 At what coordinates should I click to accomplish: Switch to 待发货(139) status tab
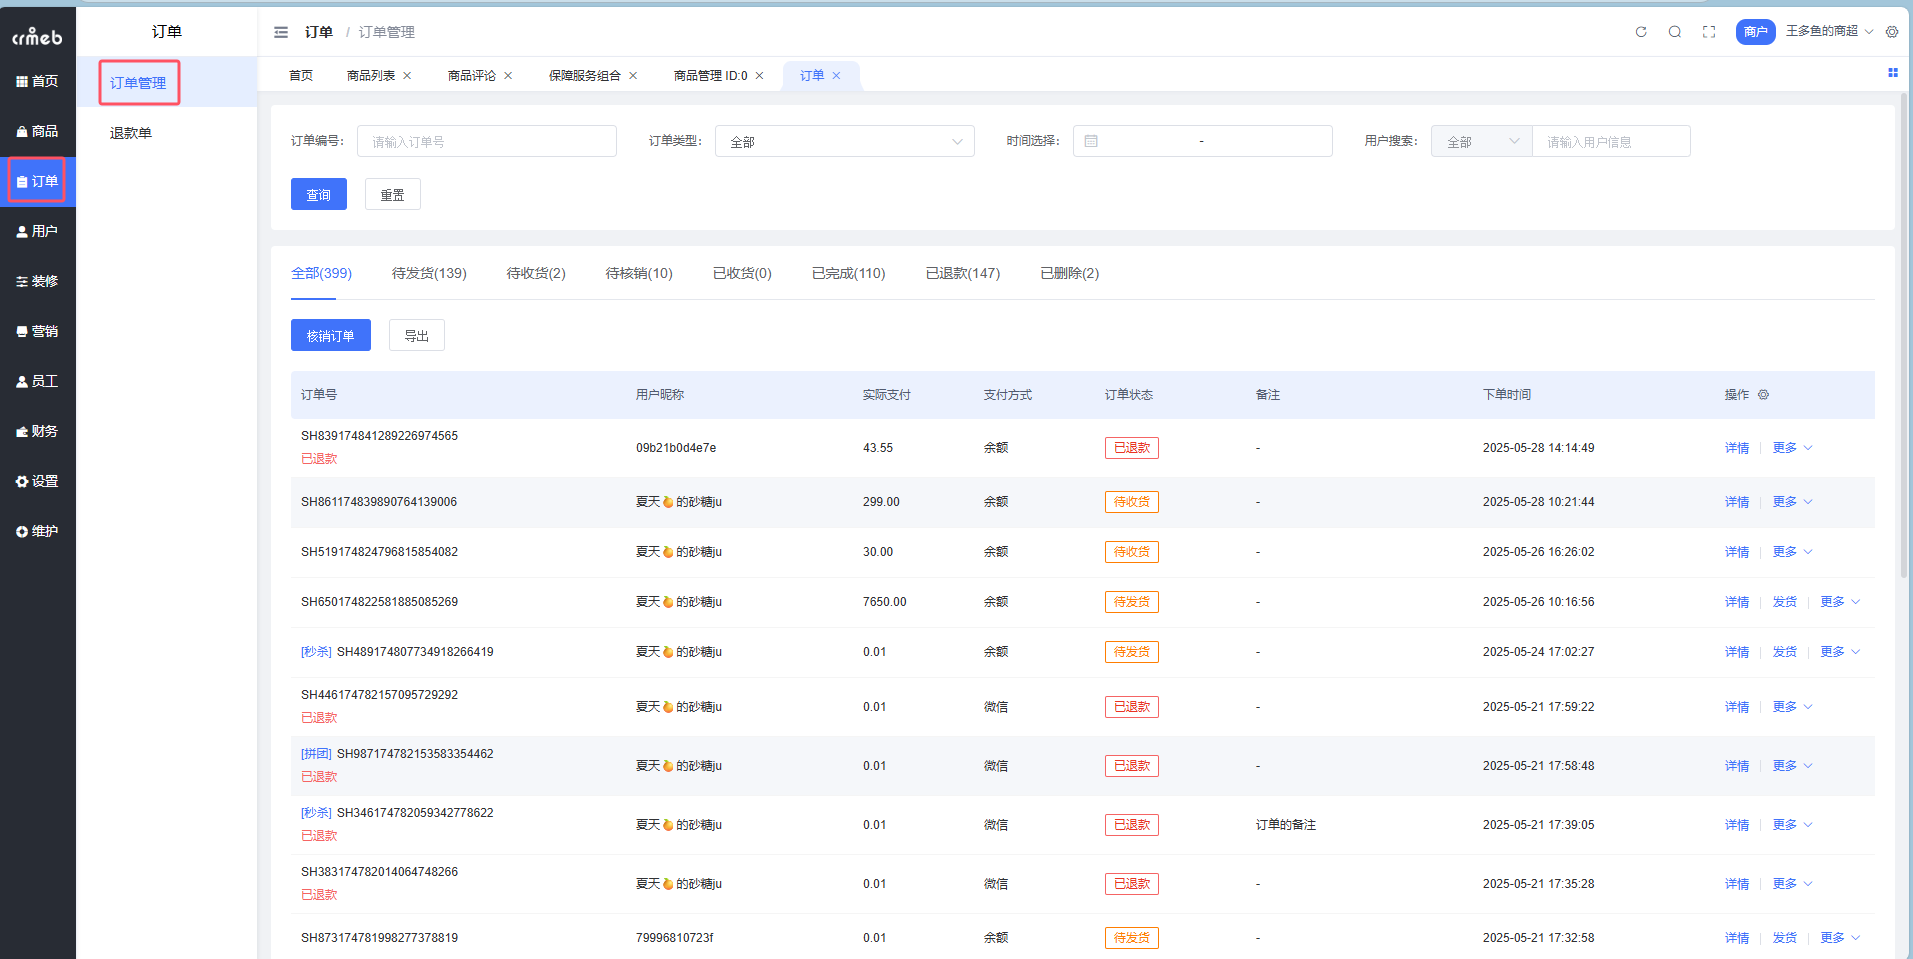[x=429, y=273]
